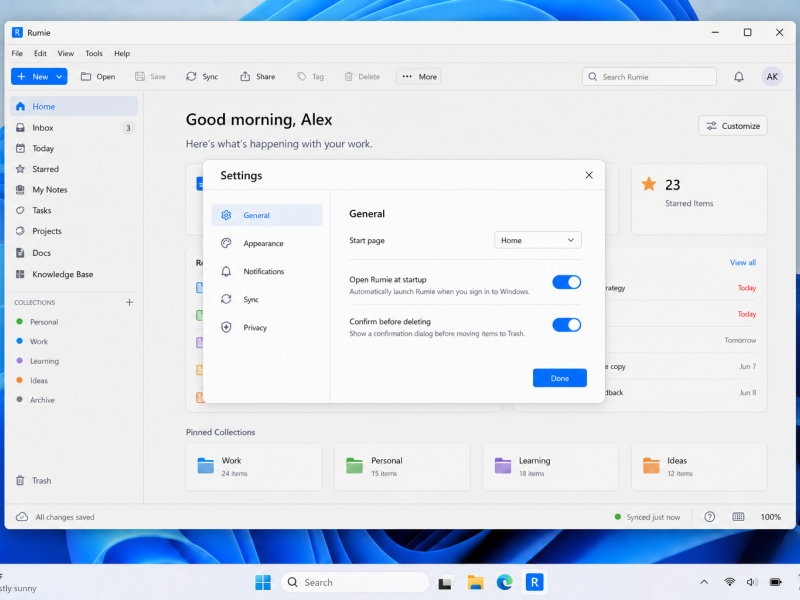The height and width of the screenshot is (600, 800).
Task: Open the AK profile avatar
Action: tap(772, 77)
